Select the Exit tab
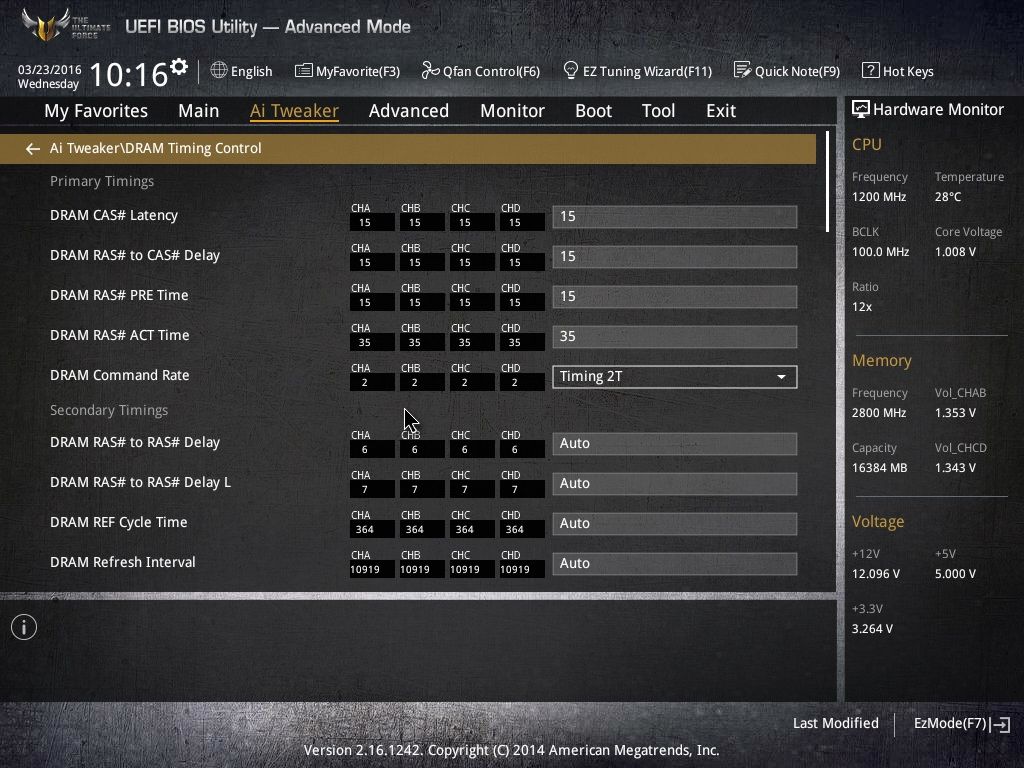This screenshot has height=768, width=1024. tap(721, 110)
